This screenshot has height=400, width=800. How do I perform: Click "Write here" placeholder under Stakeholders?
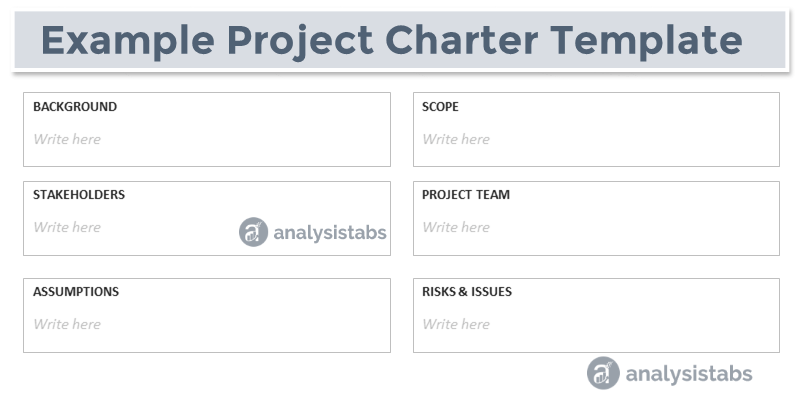click(67, 227)
